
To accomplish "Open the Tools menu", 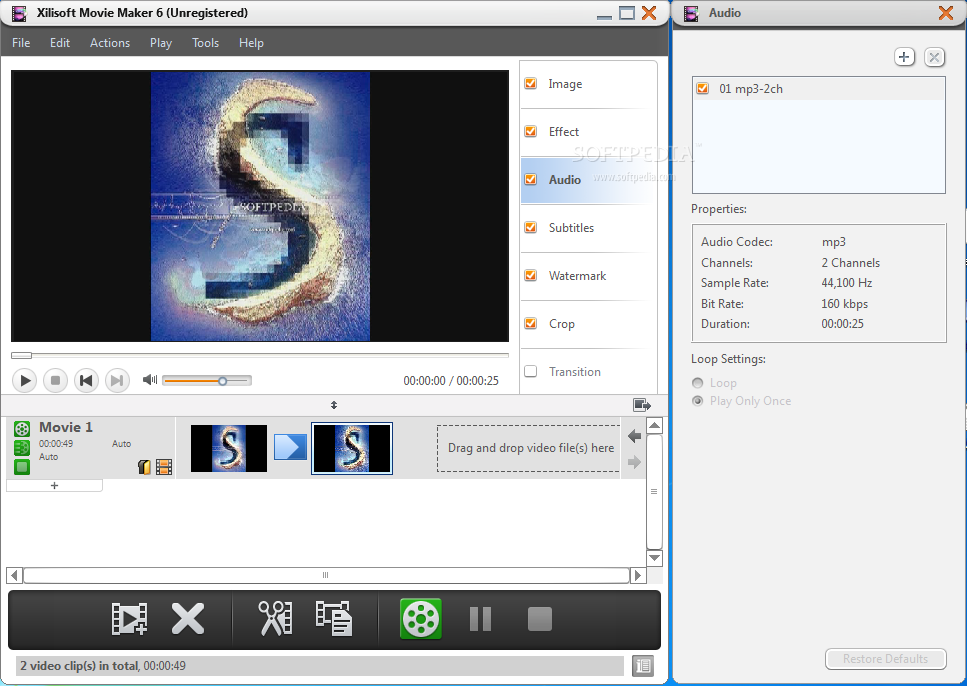I will tap(205, 43).
